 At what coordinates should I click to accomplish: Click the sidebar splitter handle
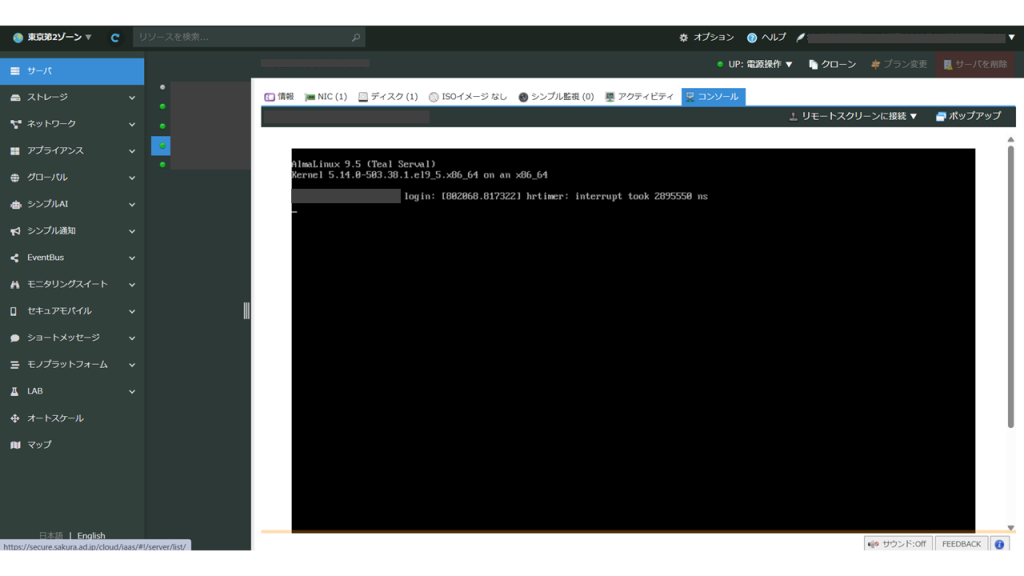[x=246, y=311]
